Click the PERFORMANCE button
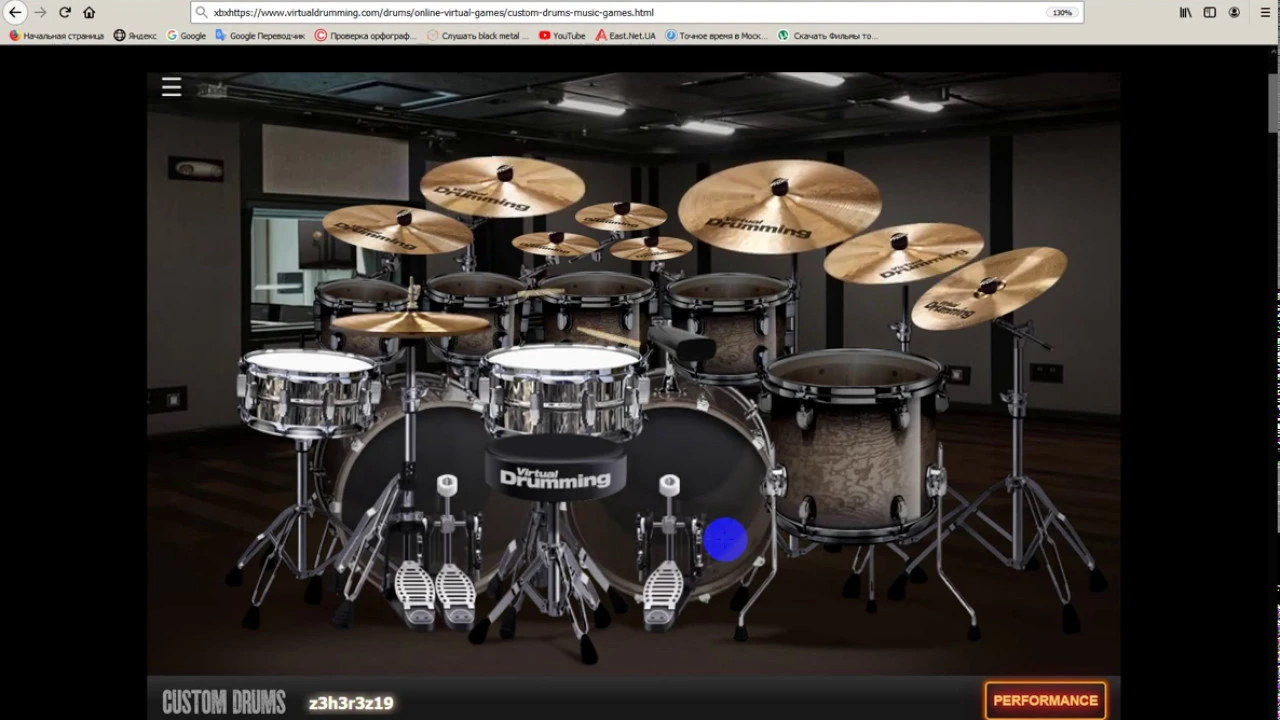 click(1045, 701)
